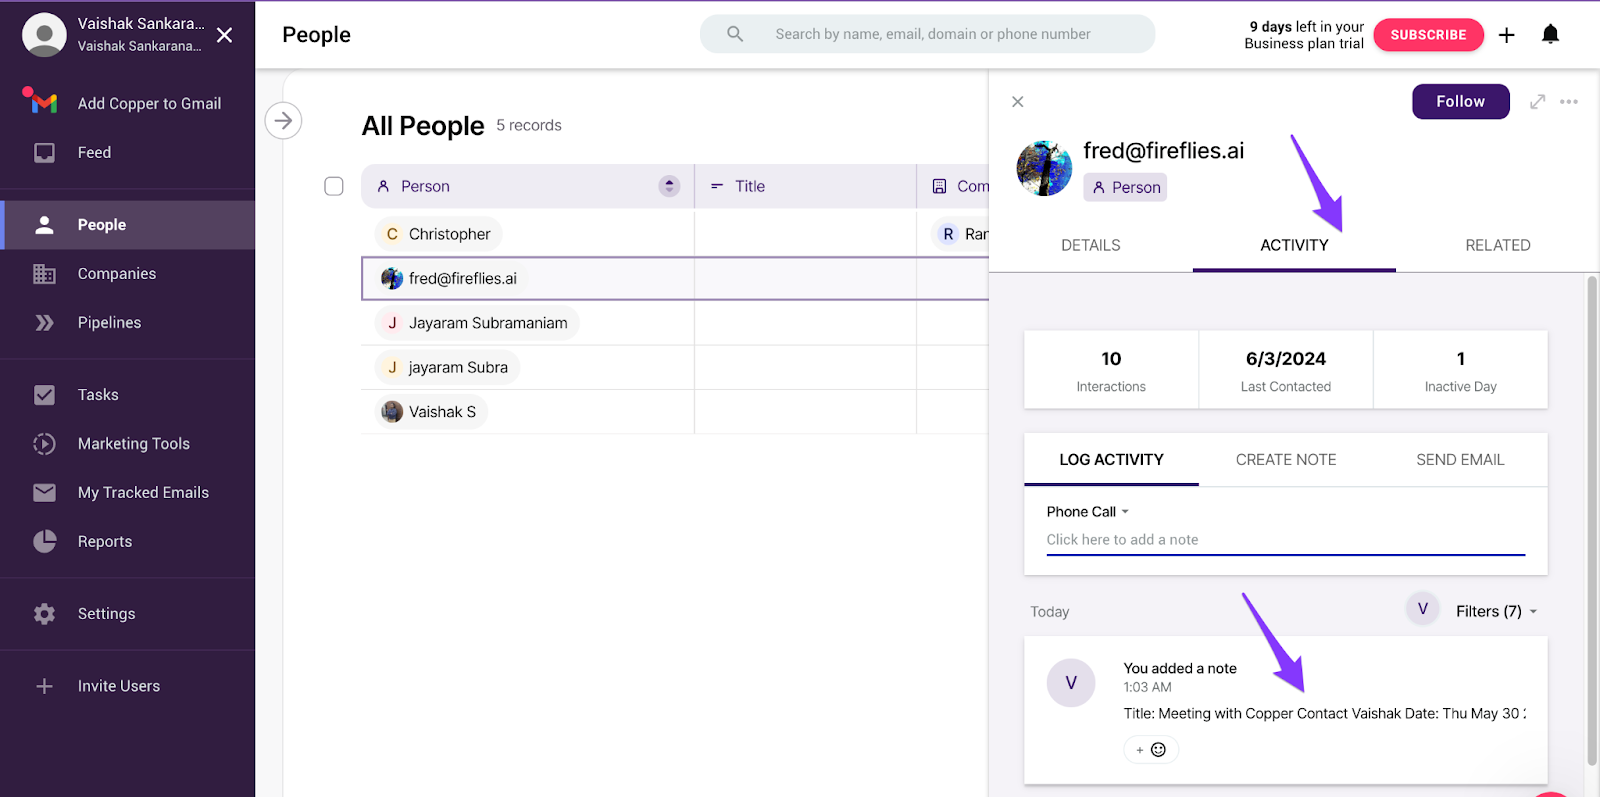Viewport: 1600px width, 797px height.
Task: Open the three-dot more options menu
Action: [x=1569, y=102]
